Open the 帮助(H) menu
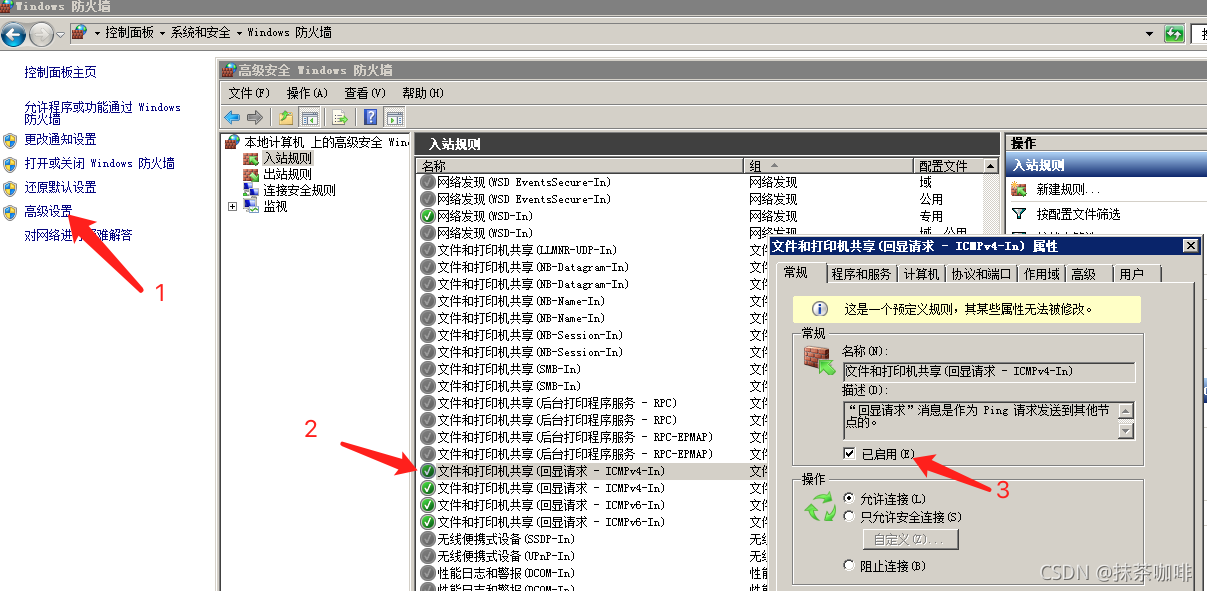Viewport: 1207px width, 591px height. click(x=423, y=93)
